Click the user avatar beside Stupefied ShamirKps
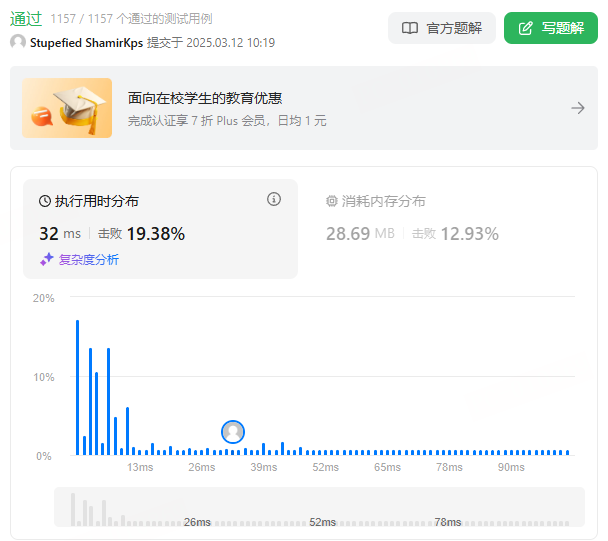Screen dimensions: 608x541 click(18, 42)
